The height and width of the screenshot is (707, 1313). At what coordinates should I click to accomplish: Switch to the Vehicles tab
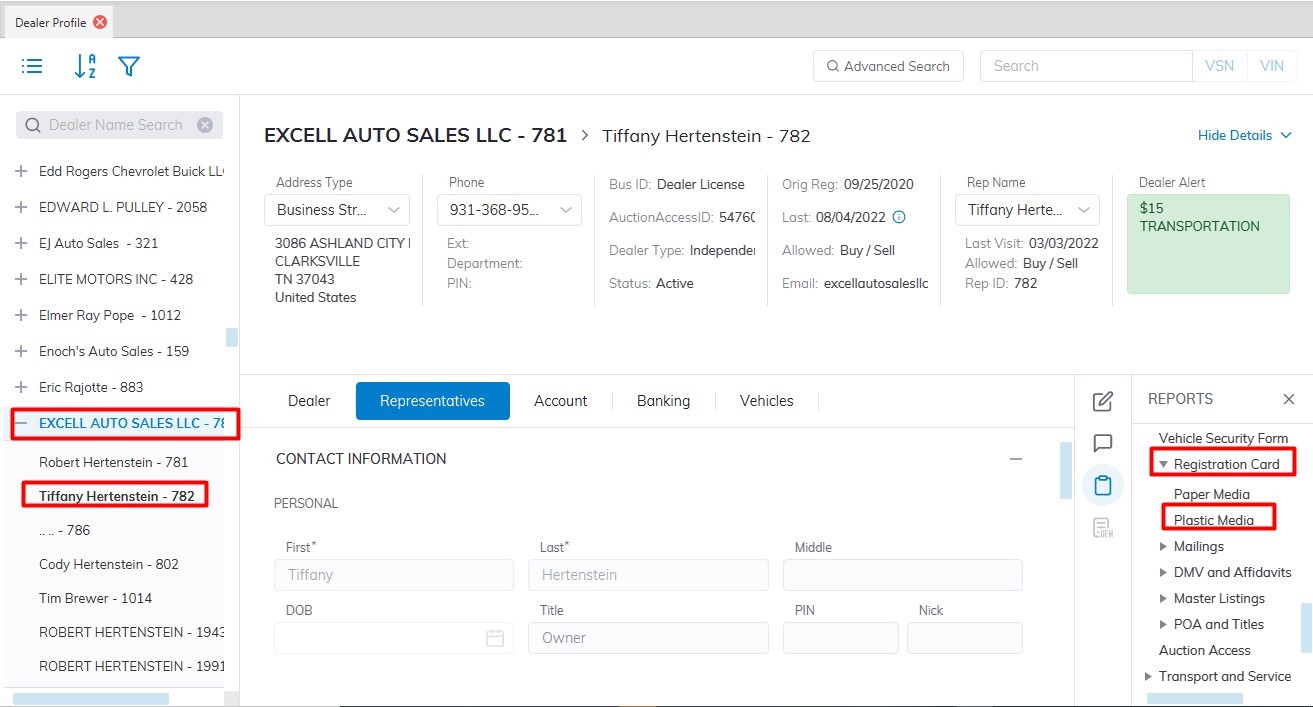[x=766, y=401]
